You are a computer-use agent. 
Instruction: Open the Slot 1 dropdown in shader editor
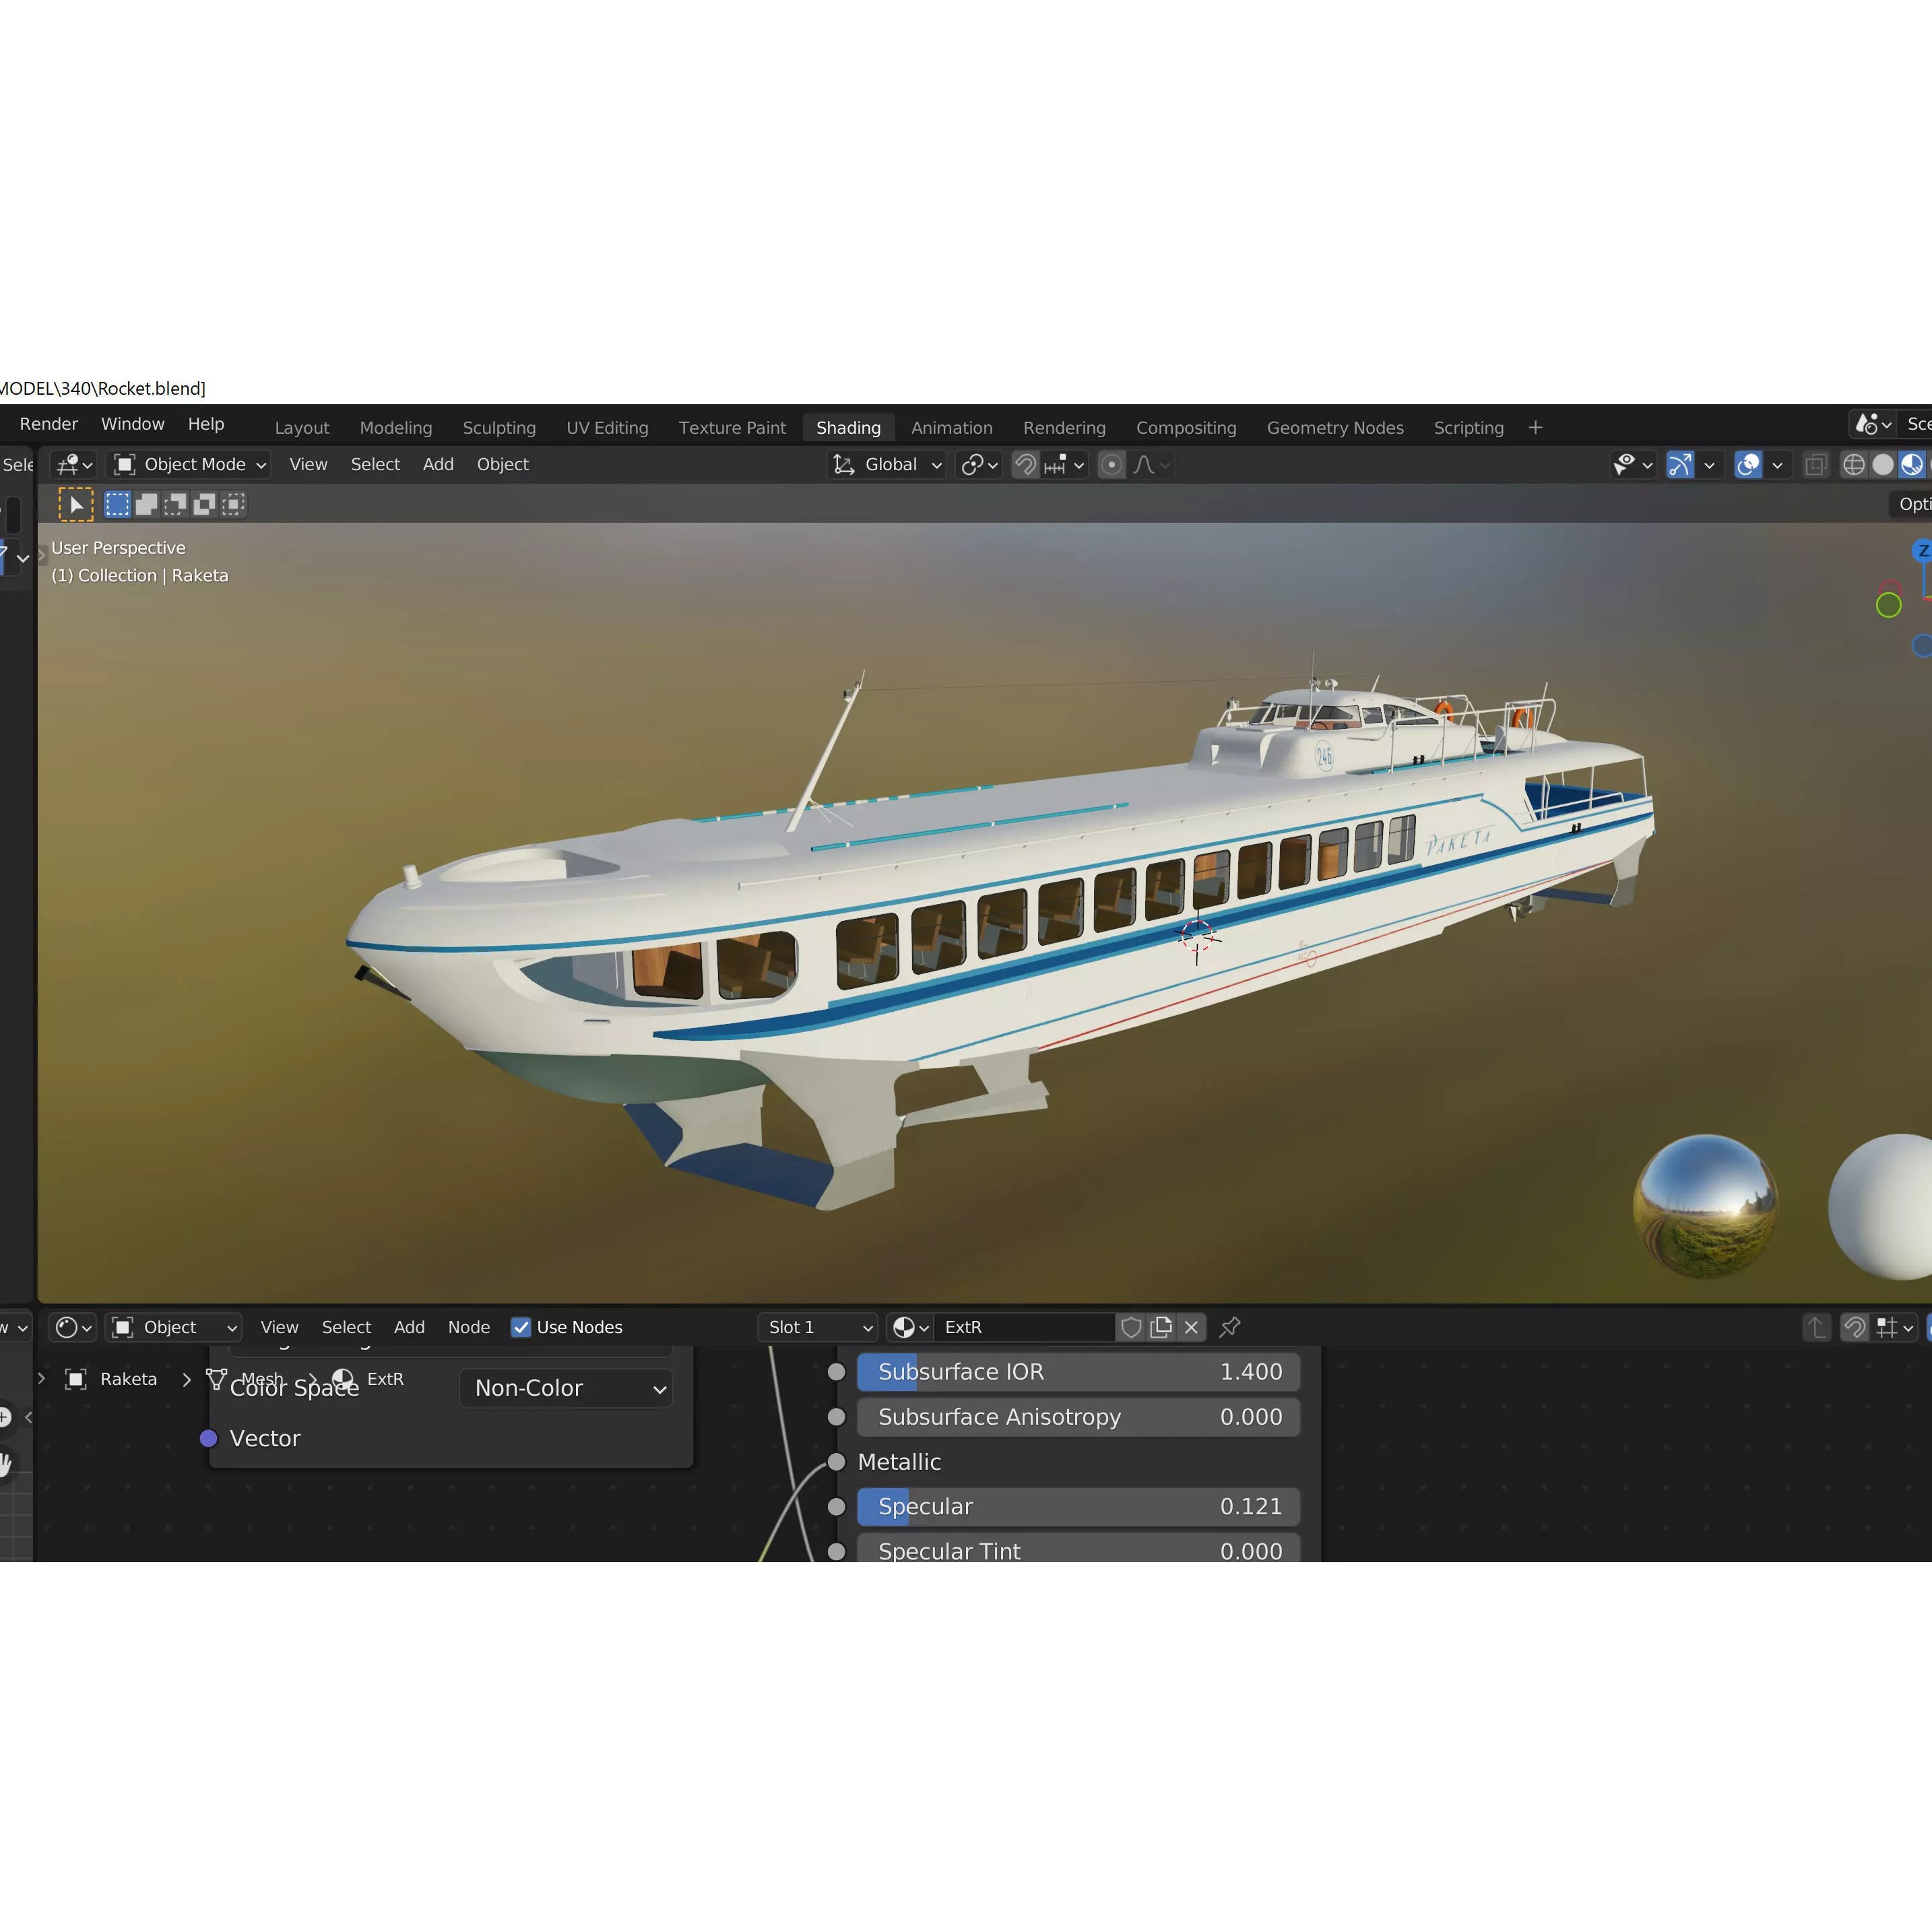817,1327
